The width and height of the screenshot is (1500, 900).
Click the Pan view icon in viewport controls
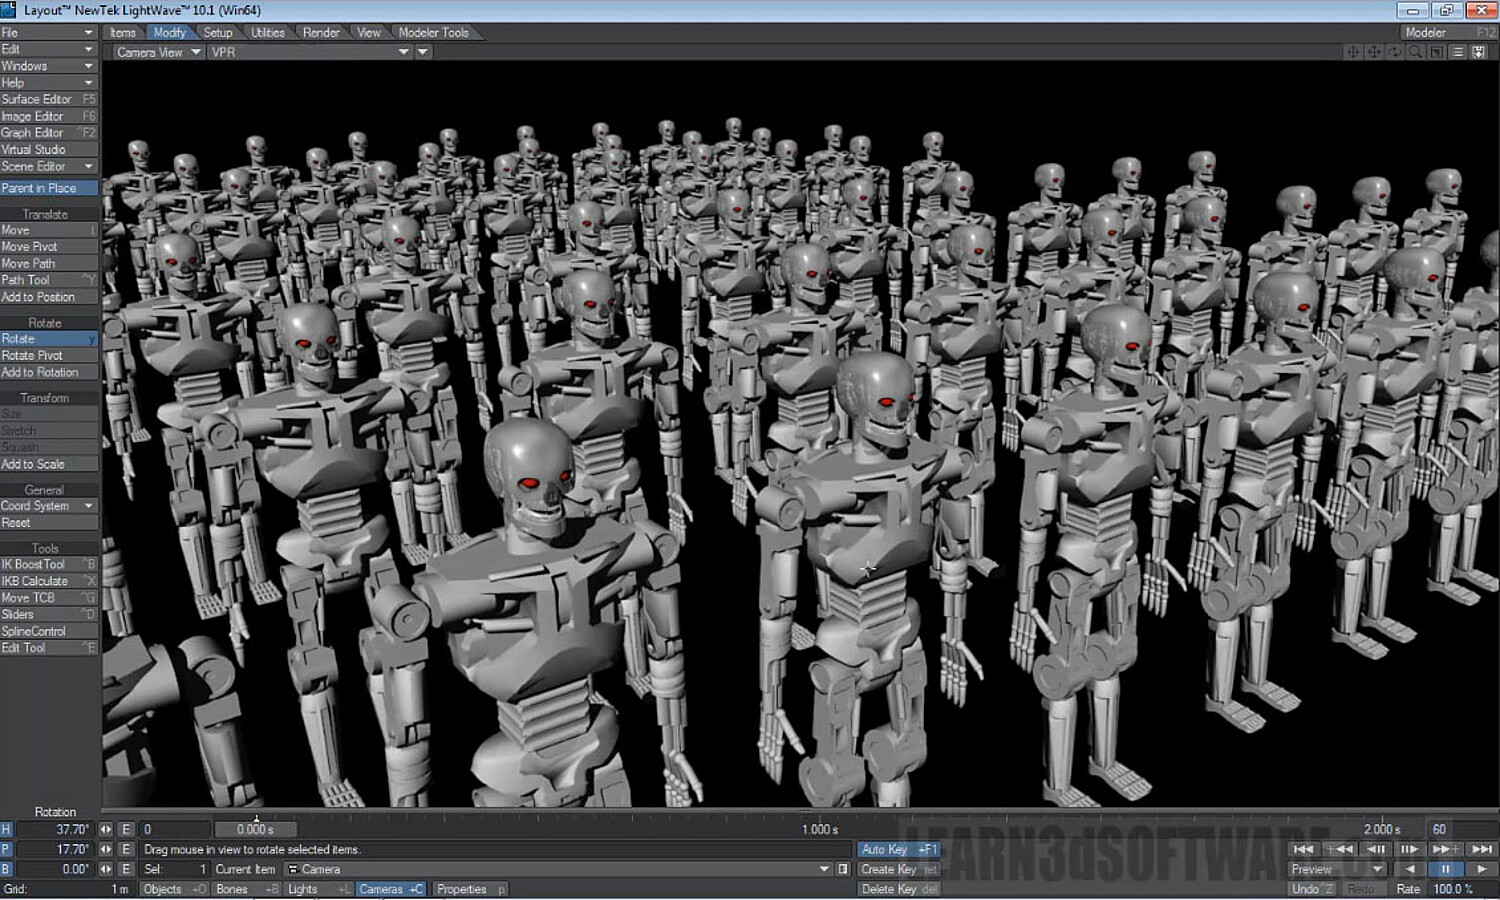tap(1374, 51)
